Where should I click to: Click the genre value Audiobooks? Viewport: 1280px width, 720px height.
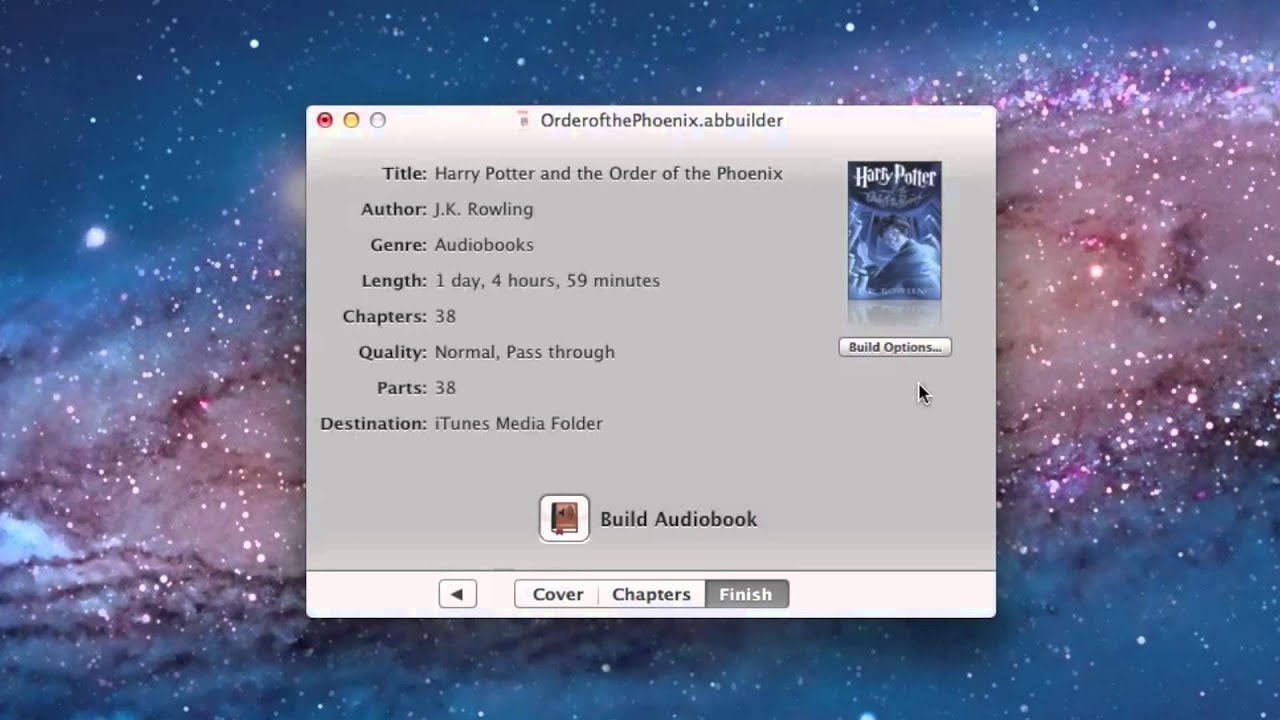point(484,245)
